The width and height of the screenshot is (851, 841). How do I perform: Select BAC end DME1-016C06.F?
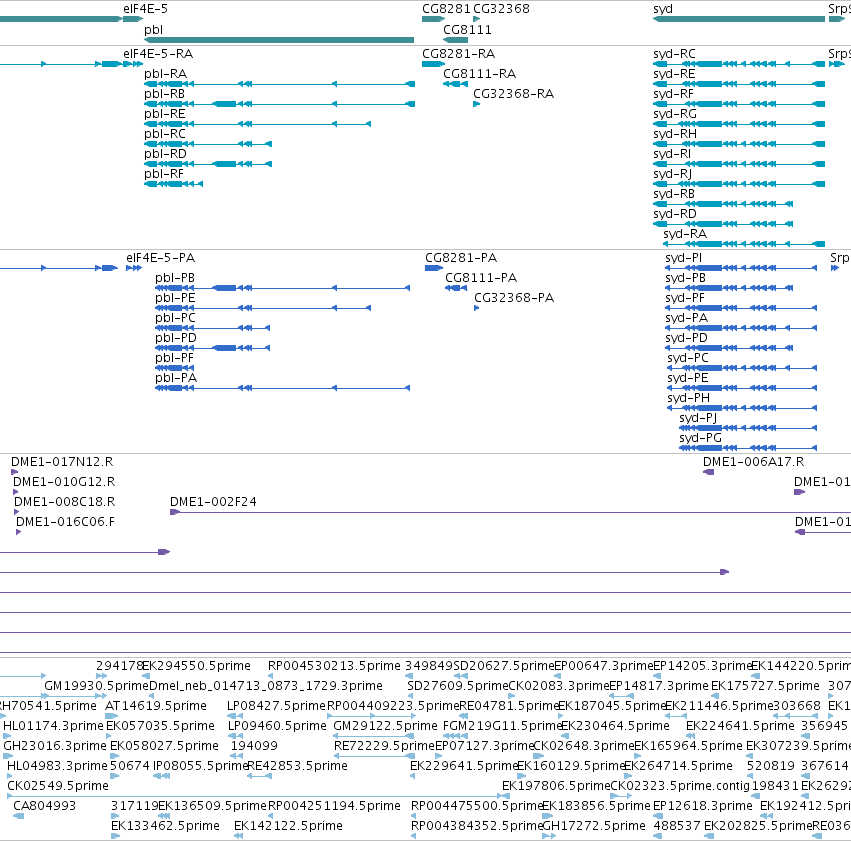[18, 532]
